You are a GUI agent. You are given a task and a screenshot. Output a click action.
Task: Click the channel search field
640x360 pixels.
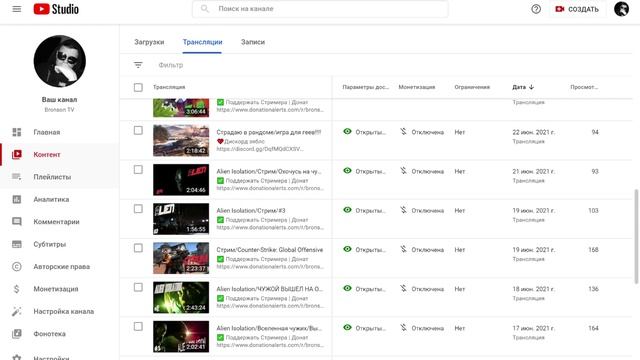click(320, 9)
